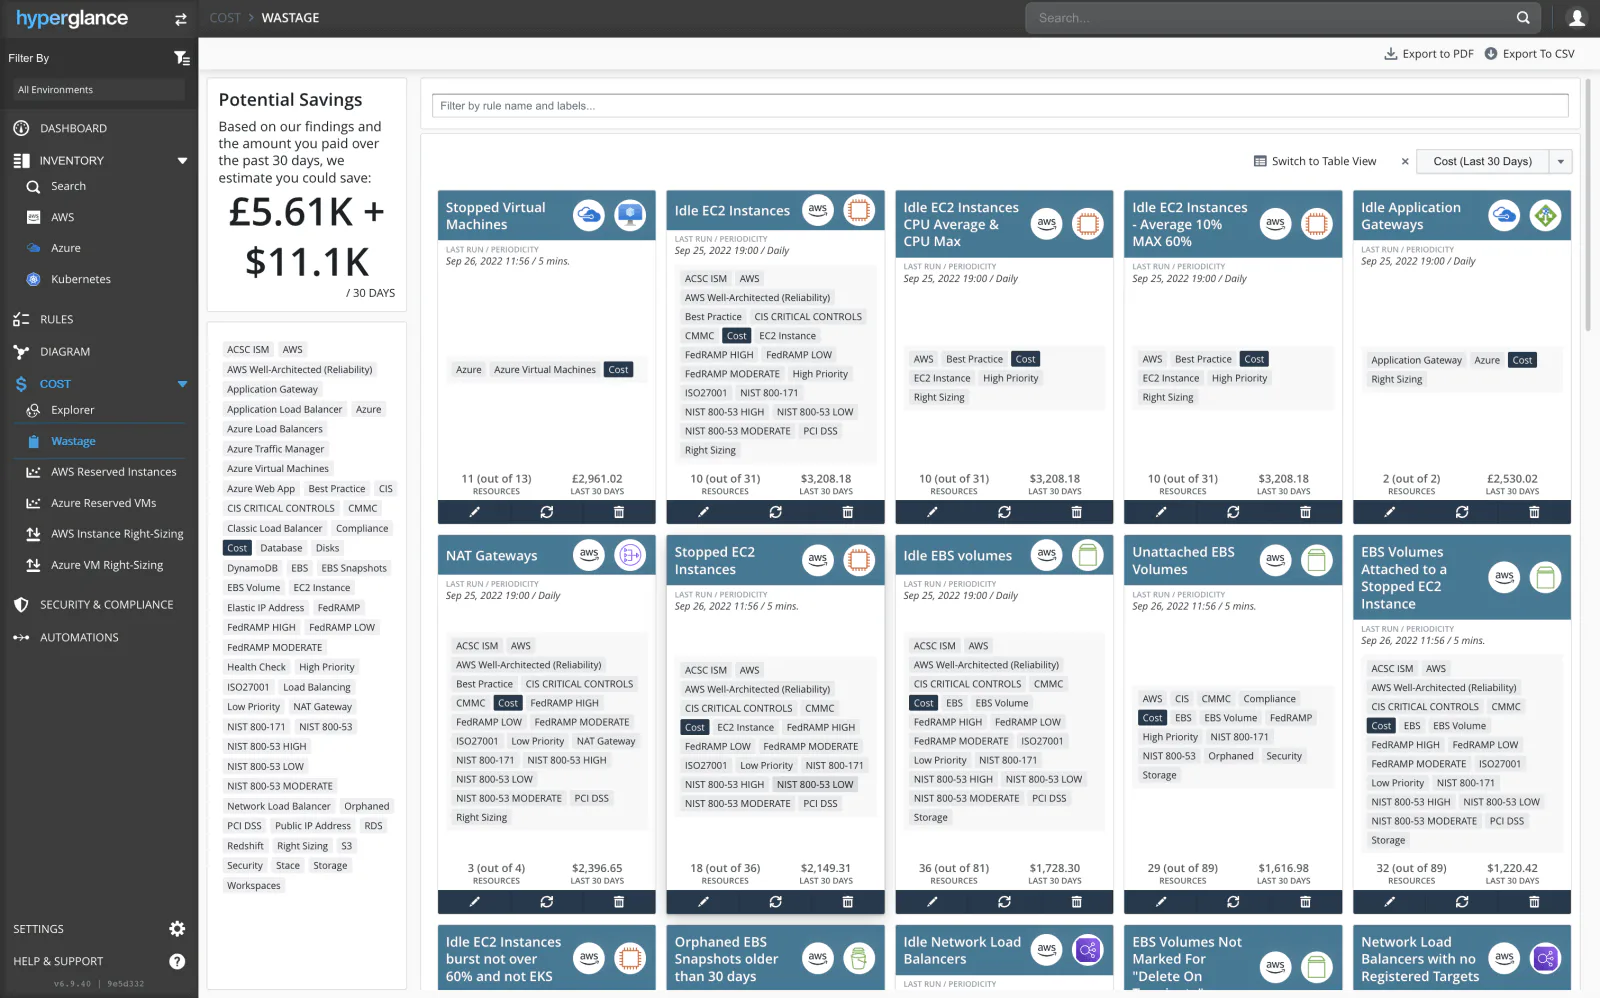Toggle the Right Sizing filter tag
Image resolution: width=1600 pixels, height=998 pixels.
302,845
